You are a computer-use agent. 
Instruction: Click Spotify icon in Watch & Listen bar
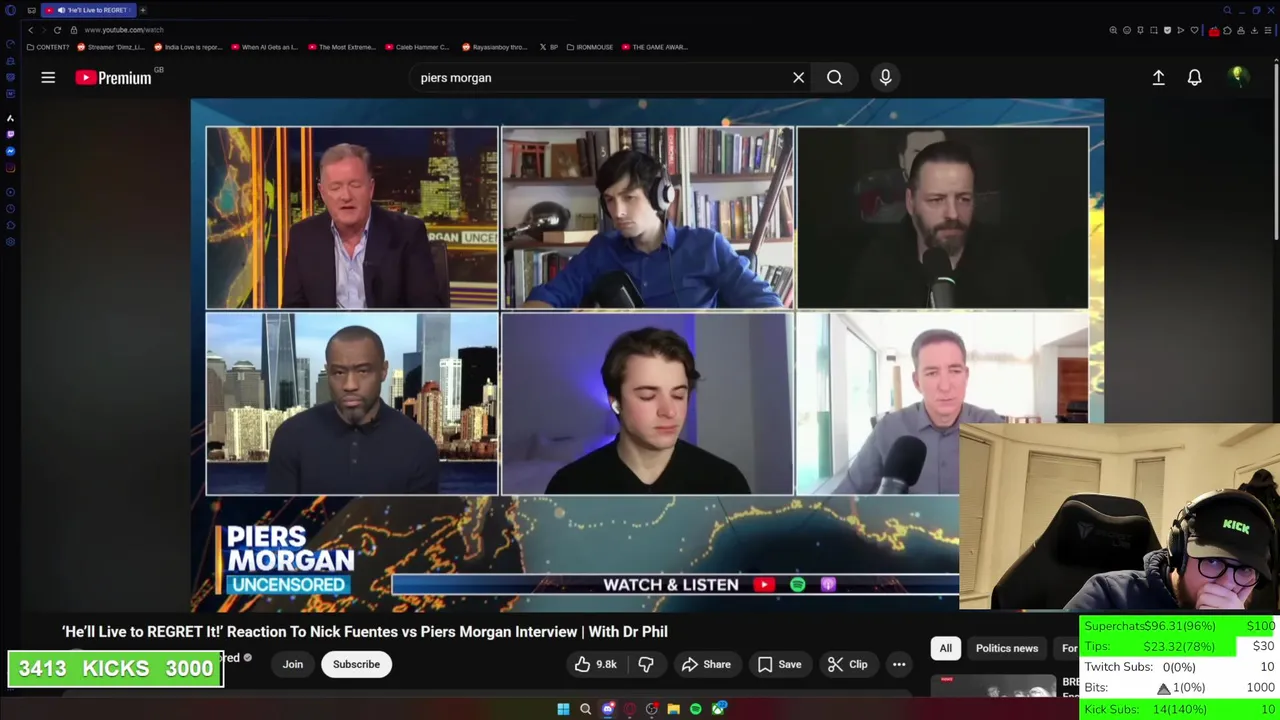point(797,584)
